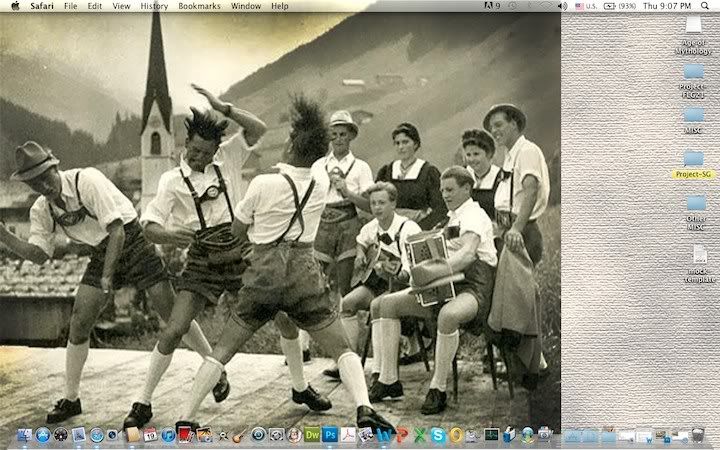This screenshot has width=720, height=450.
Task: Open Adobe updater menu bar icon
Action: click(492, 6)
